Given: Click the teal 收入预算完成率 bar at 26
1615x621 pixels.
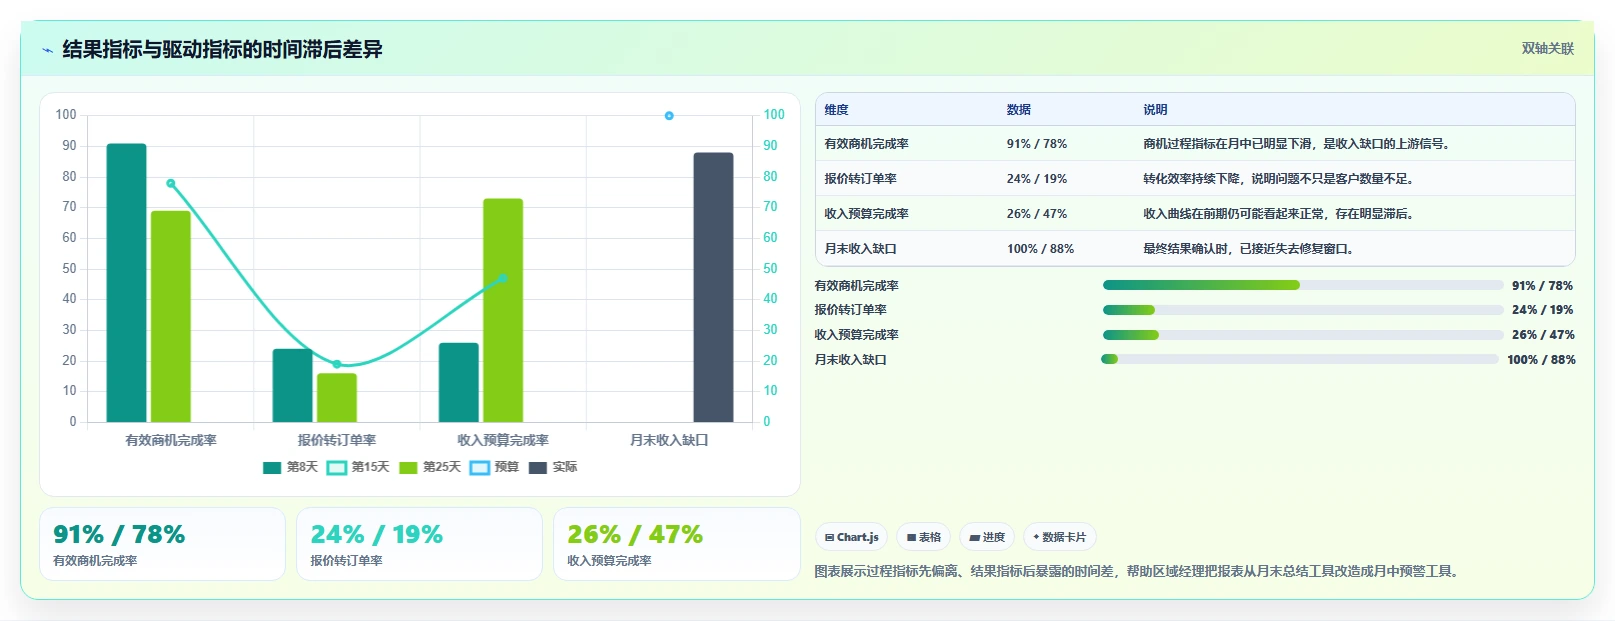Looking at the screenshot, I should pos(459,382).
